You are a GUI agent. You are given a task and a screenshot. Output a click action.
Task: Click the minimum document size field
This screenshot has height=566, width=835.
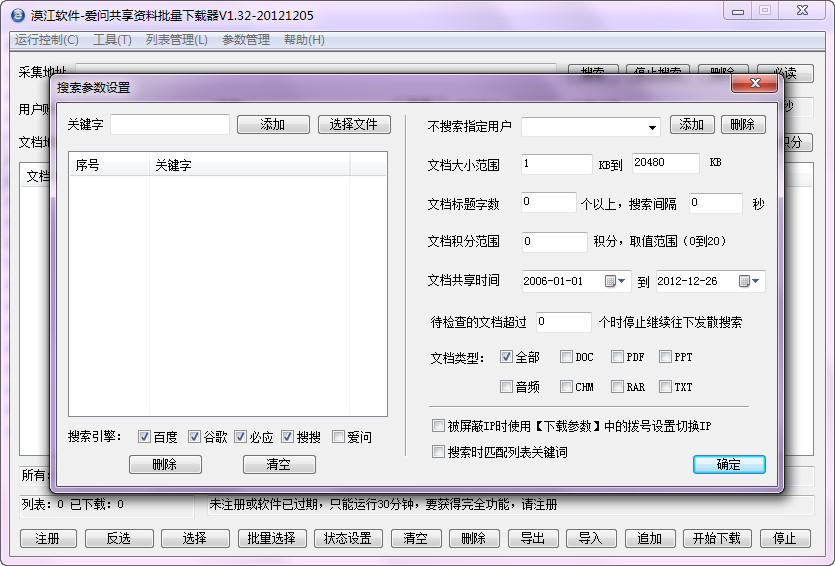click(x=556, y=163)
